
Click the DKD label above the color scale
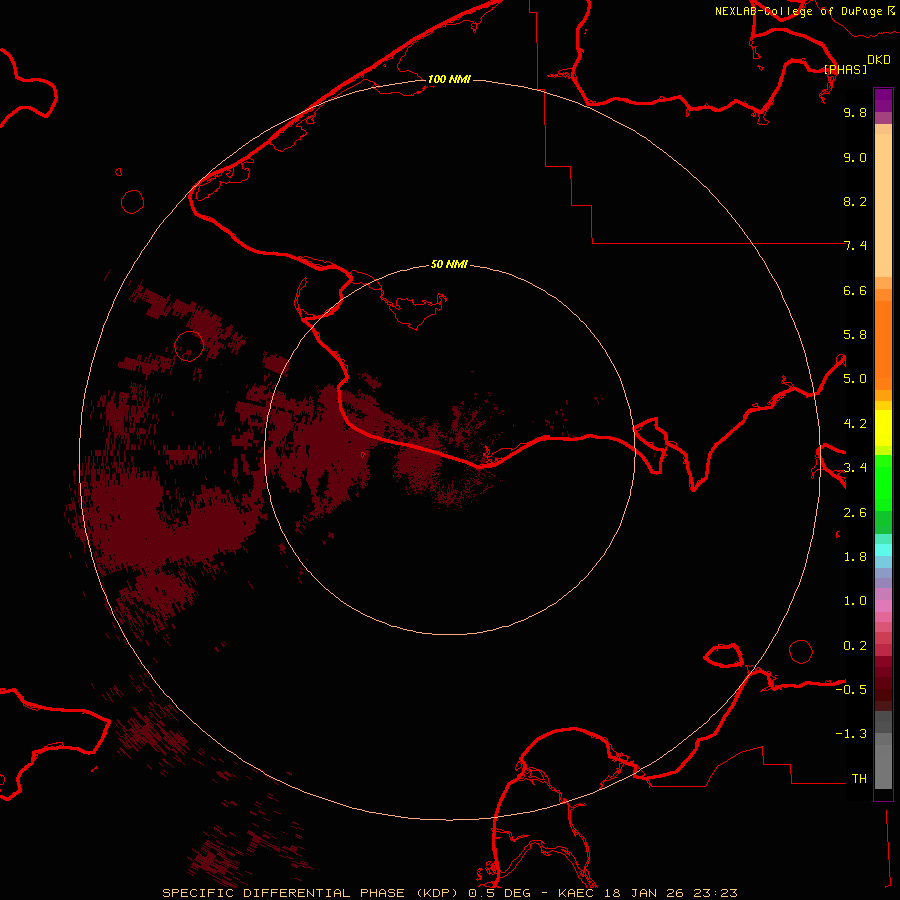[879, 60]
